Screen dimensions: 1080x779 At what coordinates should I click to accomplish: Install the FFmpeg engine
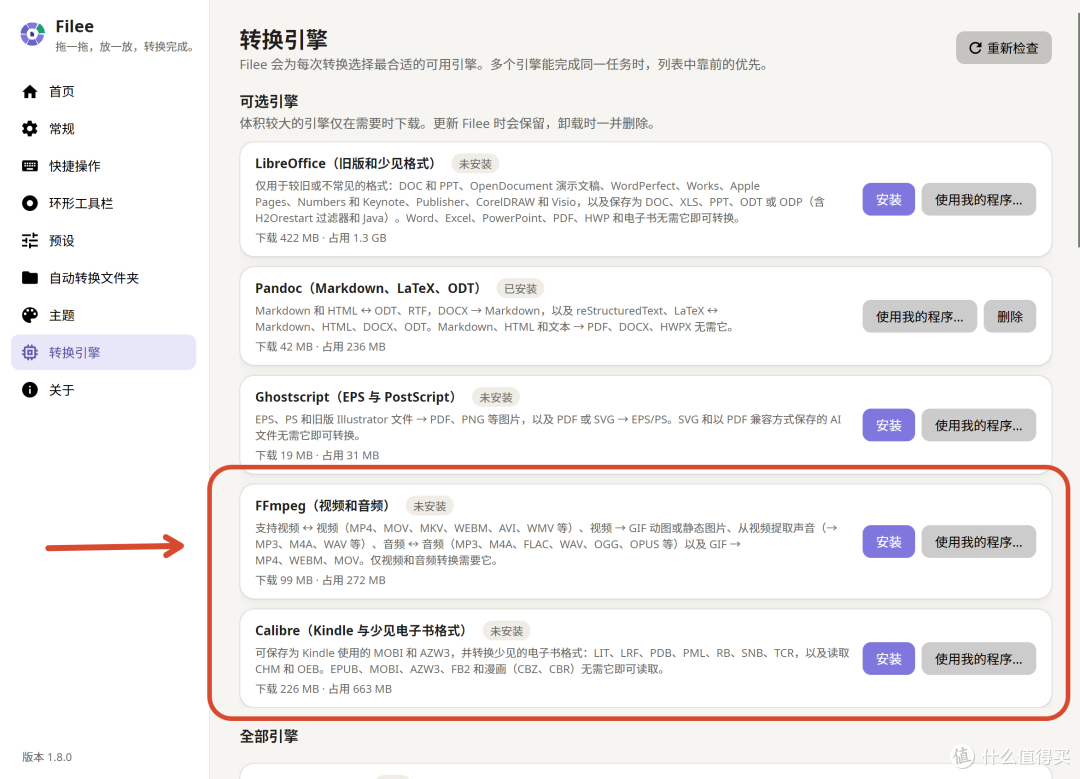click(889, 542)
